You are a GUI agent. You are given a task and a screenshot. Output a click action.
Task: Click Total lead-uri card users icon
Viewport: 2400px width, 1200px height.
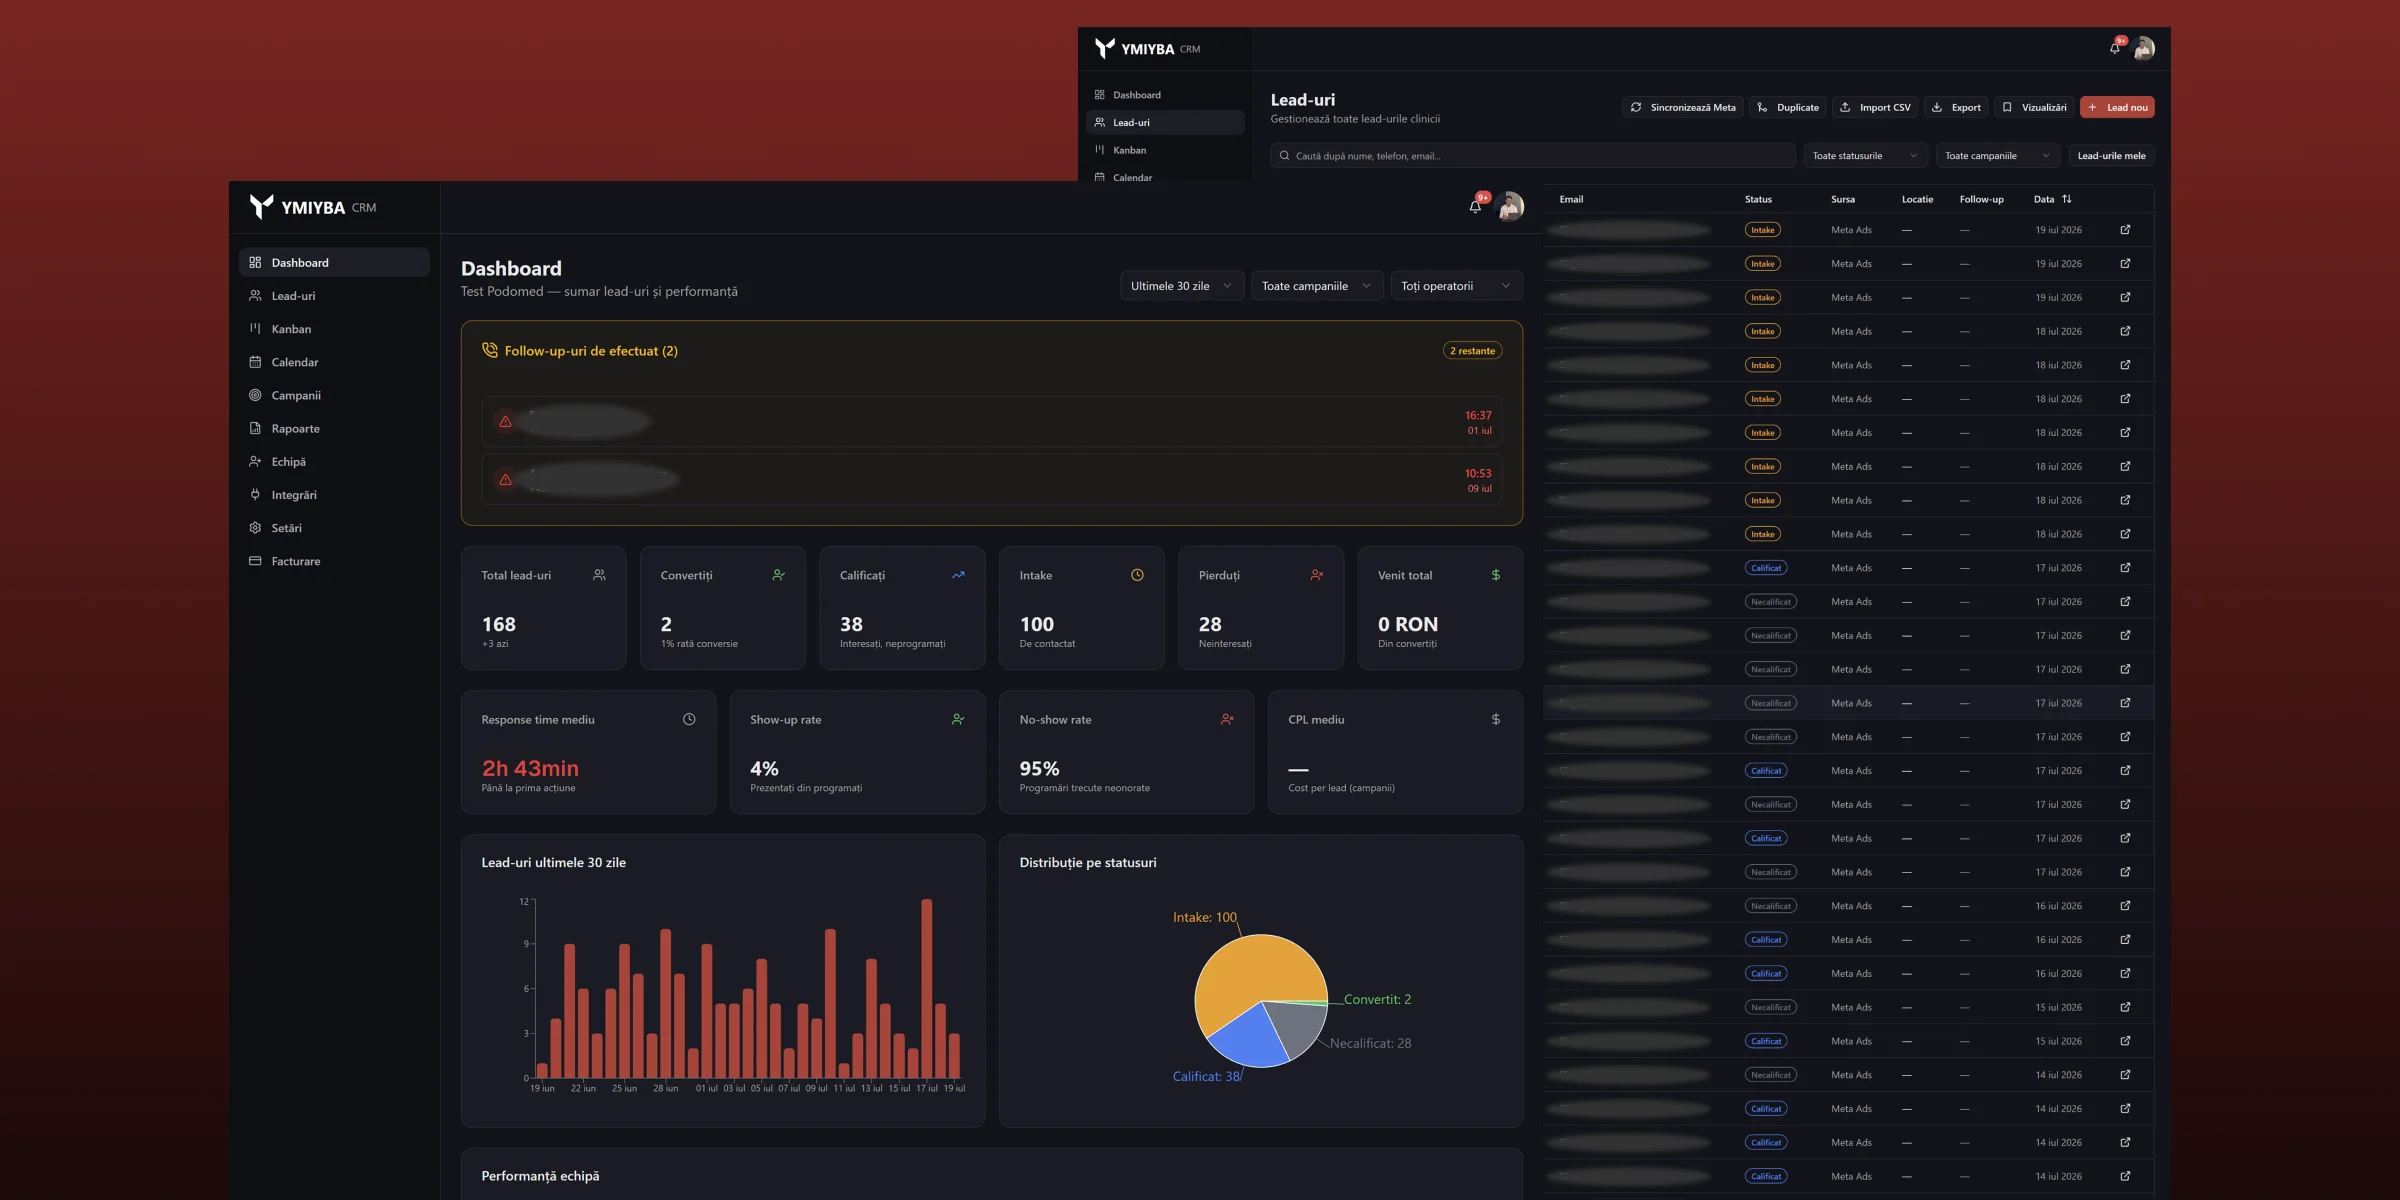pyautogui.click(x=599, y=575)
